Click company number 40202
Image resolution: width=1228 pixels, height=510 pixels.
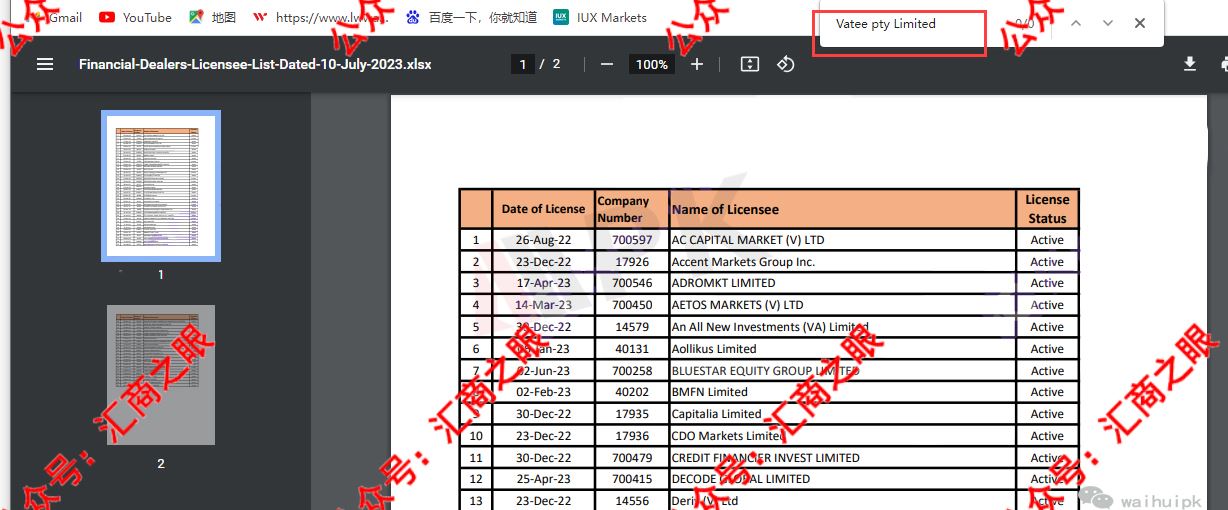(x=632, y=392)
